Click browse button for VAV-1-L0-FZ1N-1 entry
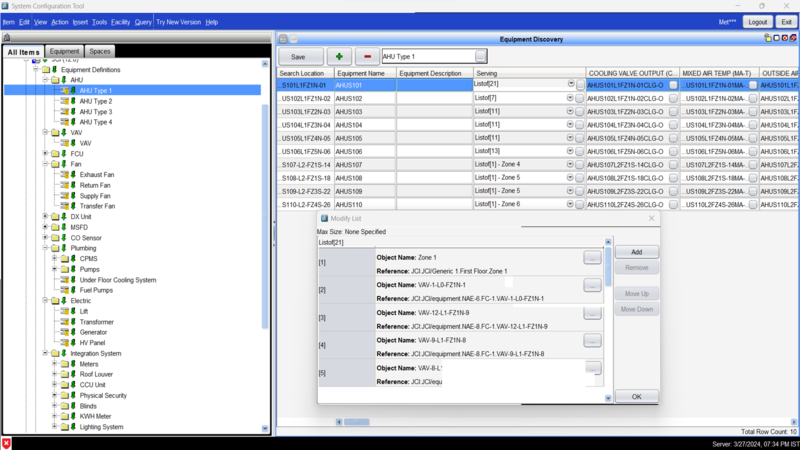Viewport: 800px width, 450px height. tap(592, 285)
